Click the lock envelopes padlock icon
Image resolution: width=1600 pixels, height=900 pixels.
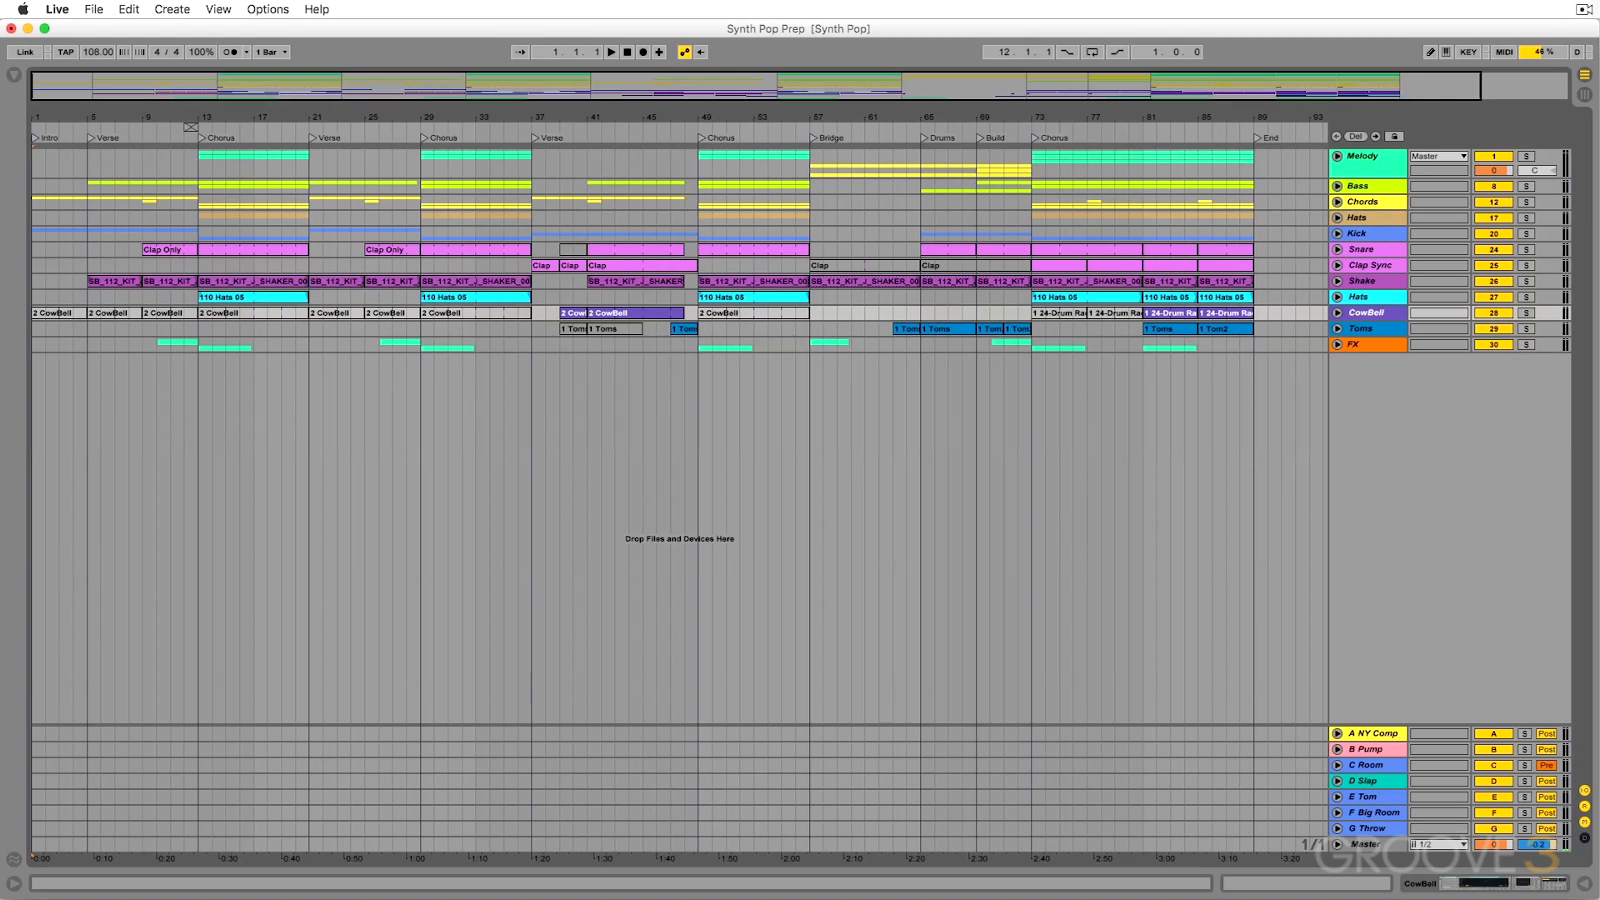tap(1394, 136)
